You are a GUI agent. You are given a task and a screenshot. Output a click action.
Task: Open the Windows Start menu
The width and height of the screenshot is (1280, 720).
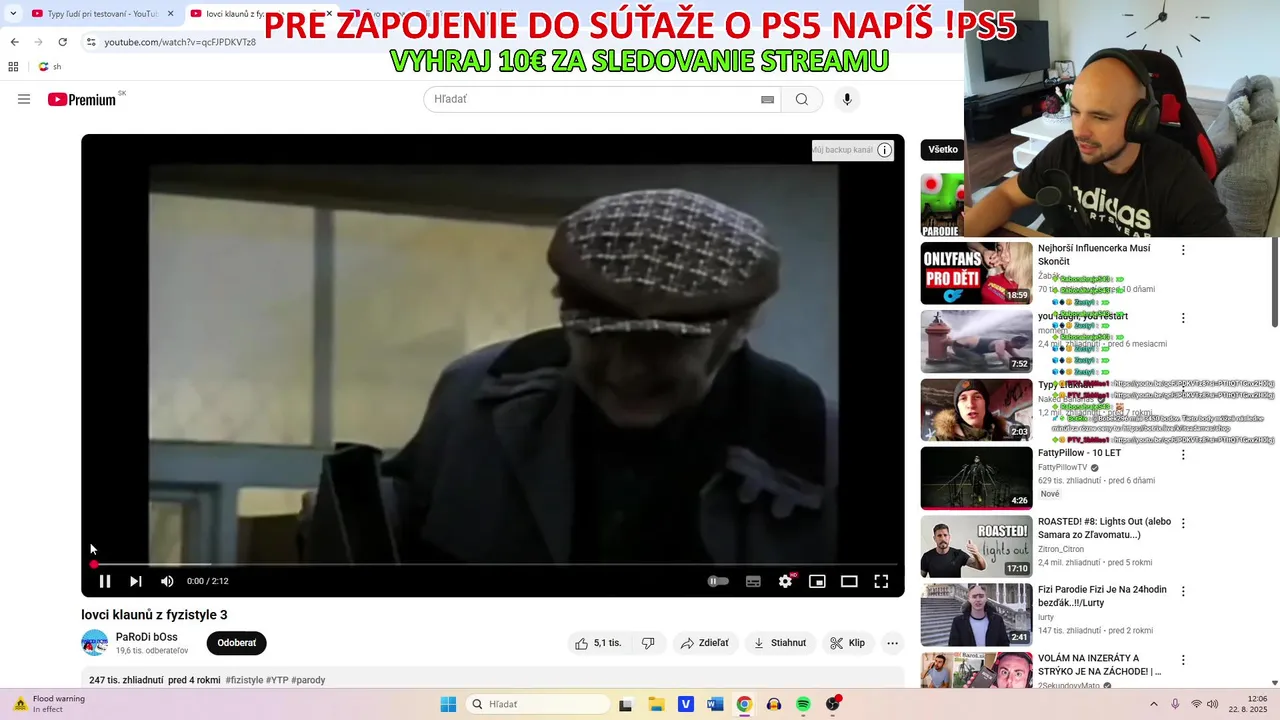[448, 704]
